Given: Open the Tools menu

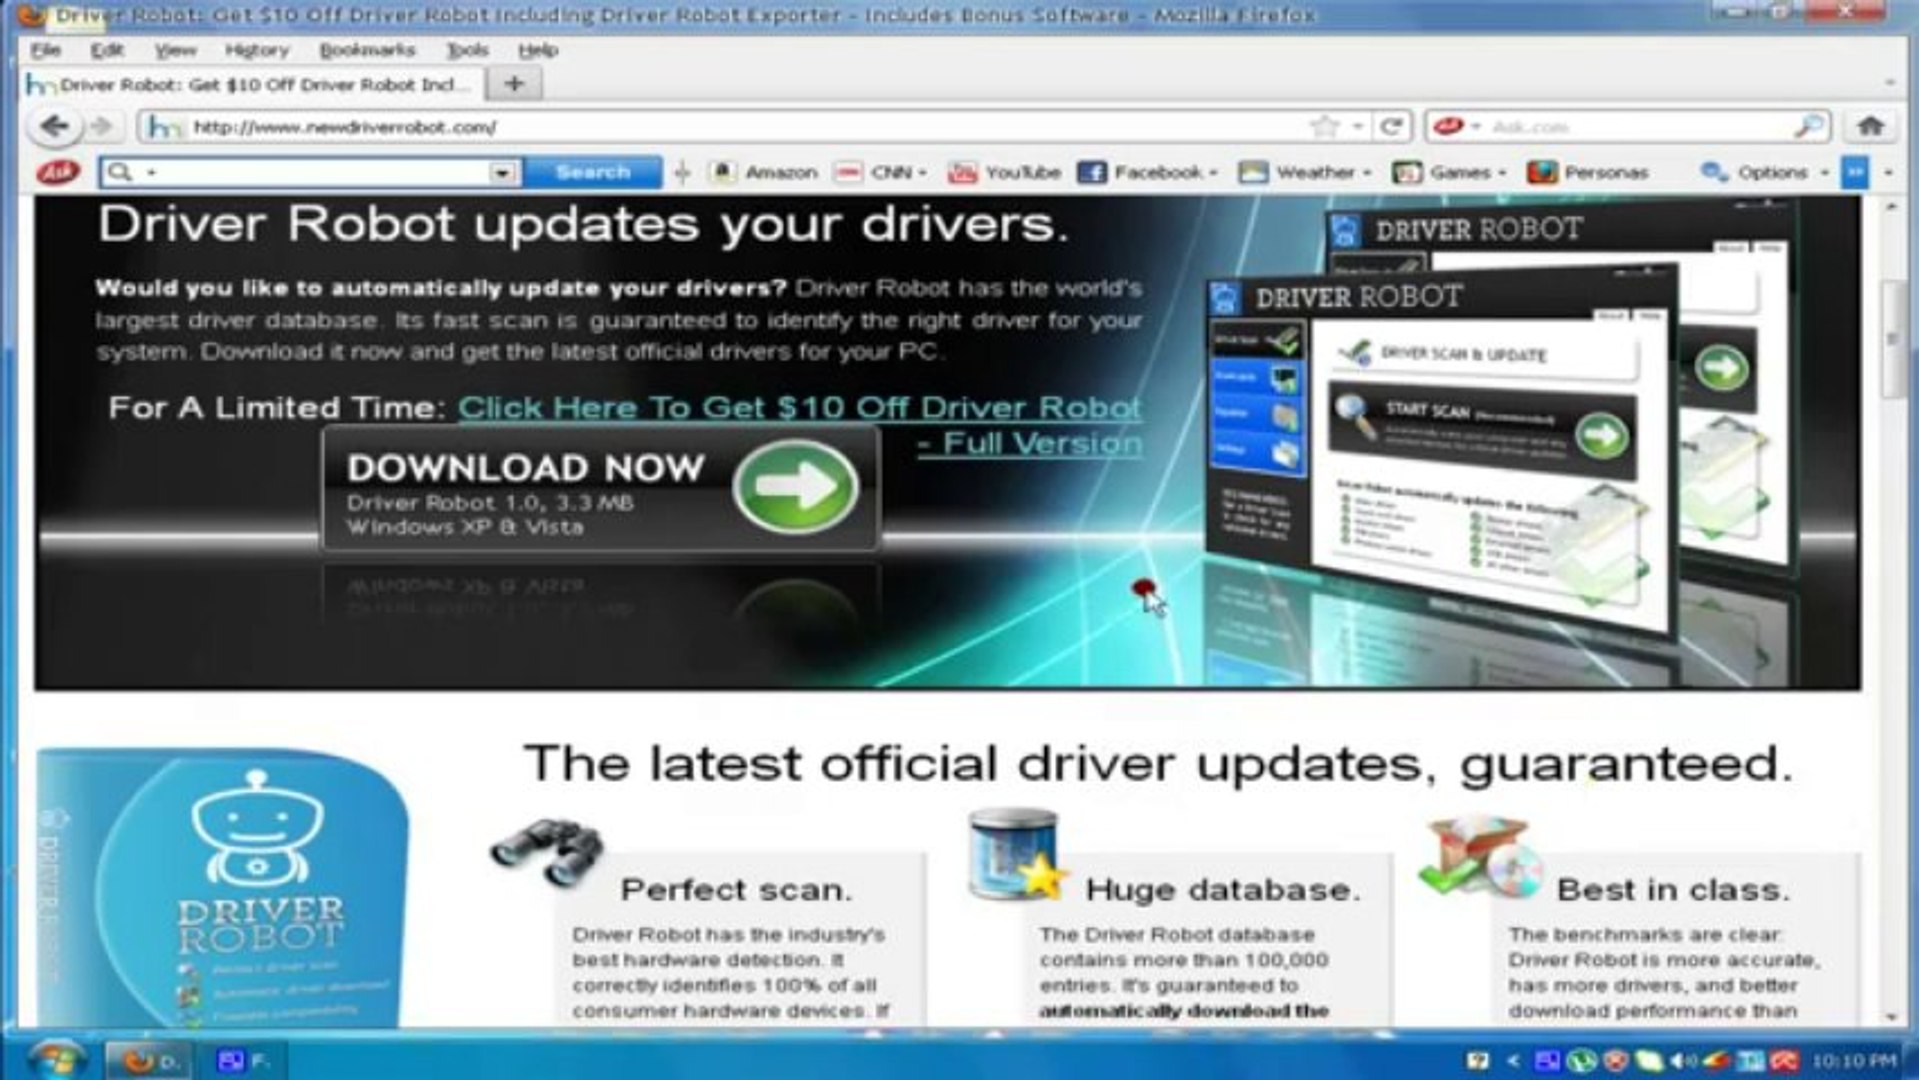Looking at the screenshot, I should (467, 49).
